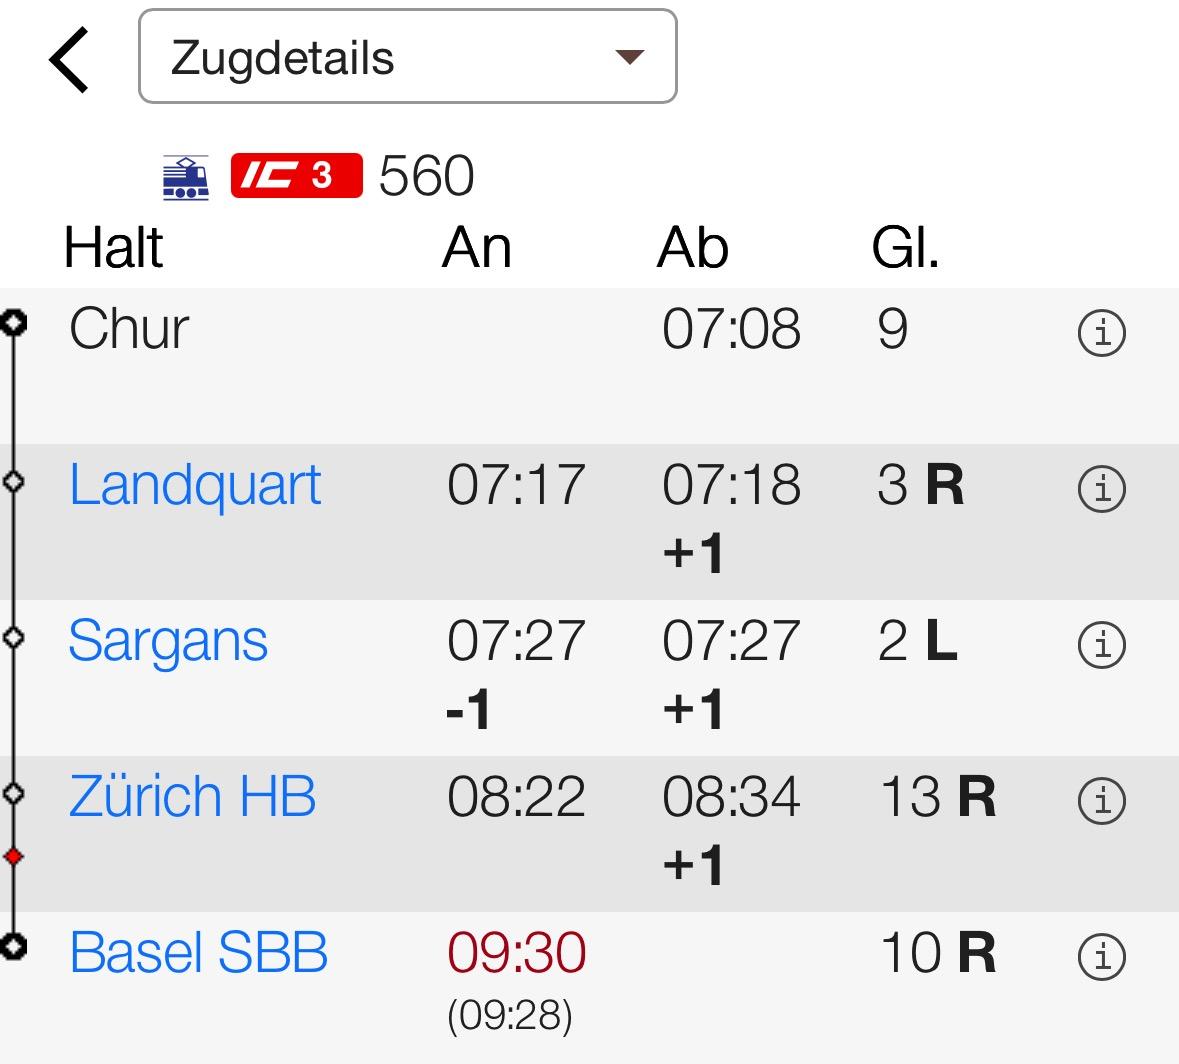Image resolution: width=1179 pixels, height=1064 pixels.
Task: Open the Zugdetails dropdown
Action: (x=408, y=56)
